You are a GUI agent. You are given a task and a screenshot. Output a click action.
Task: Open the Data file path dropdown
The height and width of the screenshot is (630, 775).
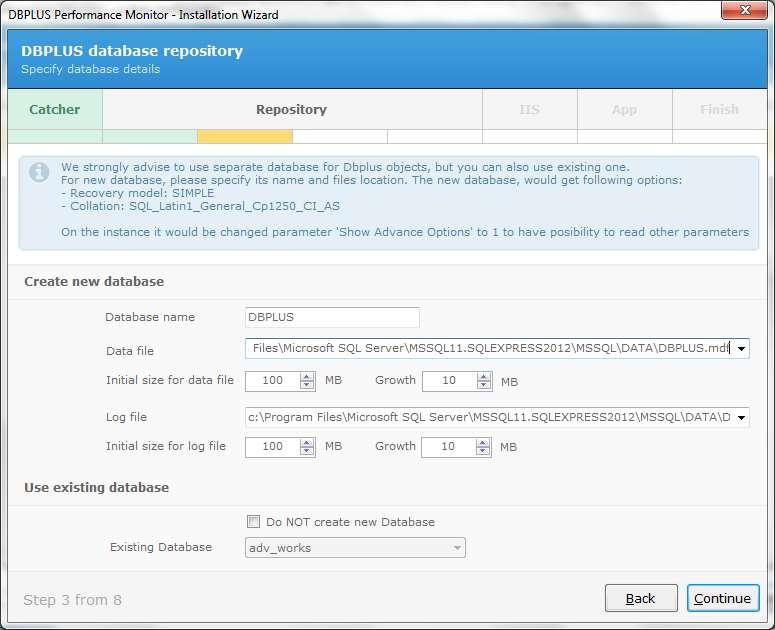(x=741, y=349)
